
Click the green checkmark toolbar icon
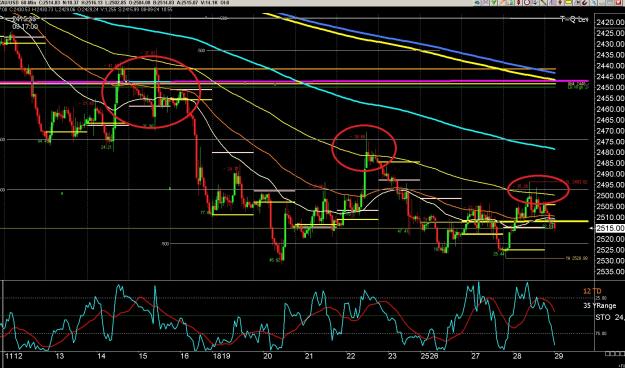coord(493,2)
